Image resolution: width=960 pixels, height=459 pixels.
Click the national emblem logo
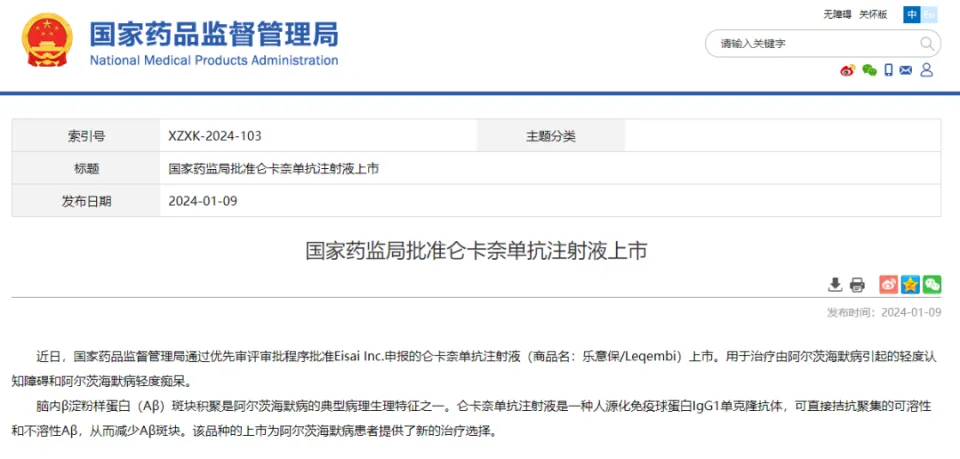point(47,40)
